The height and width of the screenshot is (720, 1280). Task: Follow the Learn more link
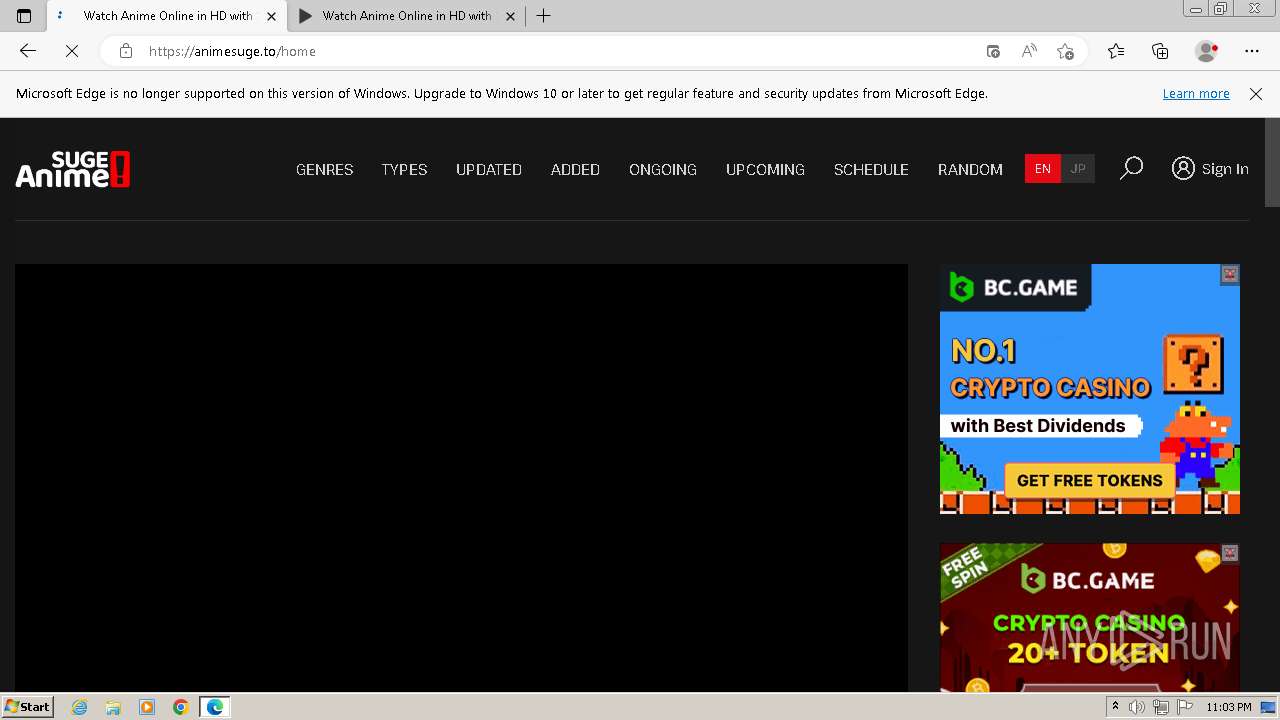[x=1196, y=94]
